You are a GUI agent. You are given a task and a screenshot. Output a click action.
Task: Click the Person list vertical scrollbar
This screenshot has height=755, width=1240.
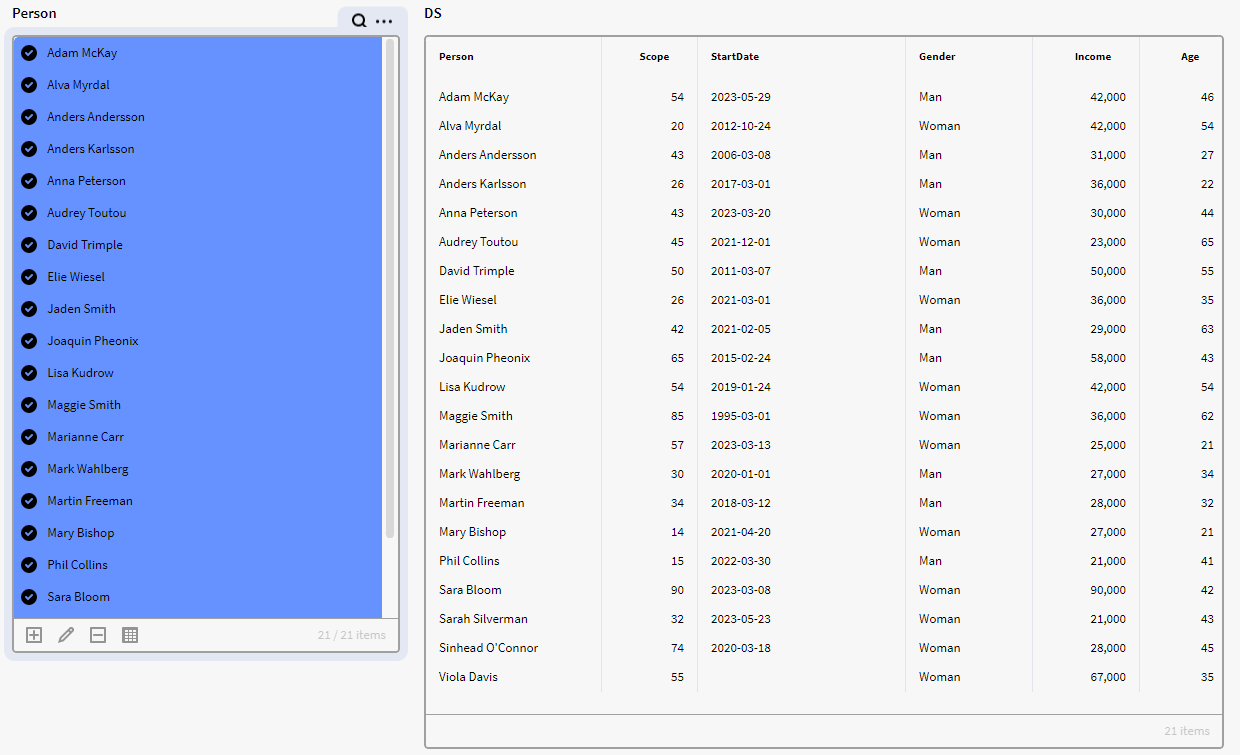point(390,290)
